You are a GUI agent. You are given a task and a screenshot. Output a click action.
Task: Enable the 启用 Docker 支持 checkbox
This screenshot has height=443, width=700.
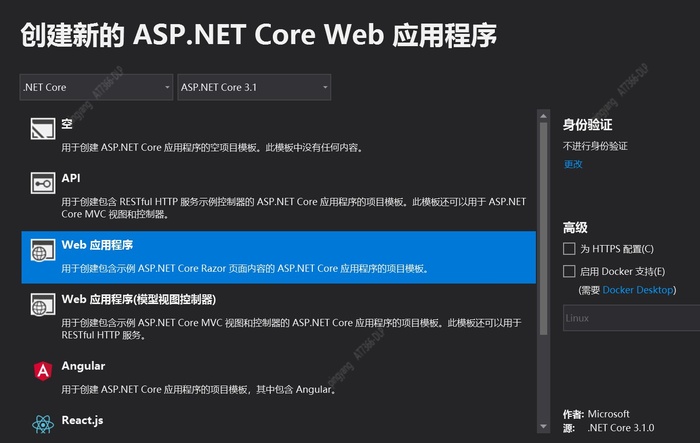(x=569, y=271)
